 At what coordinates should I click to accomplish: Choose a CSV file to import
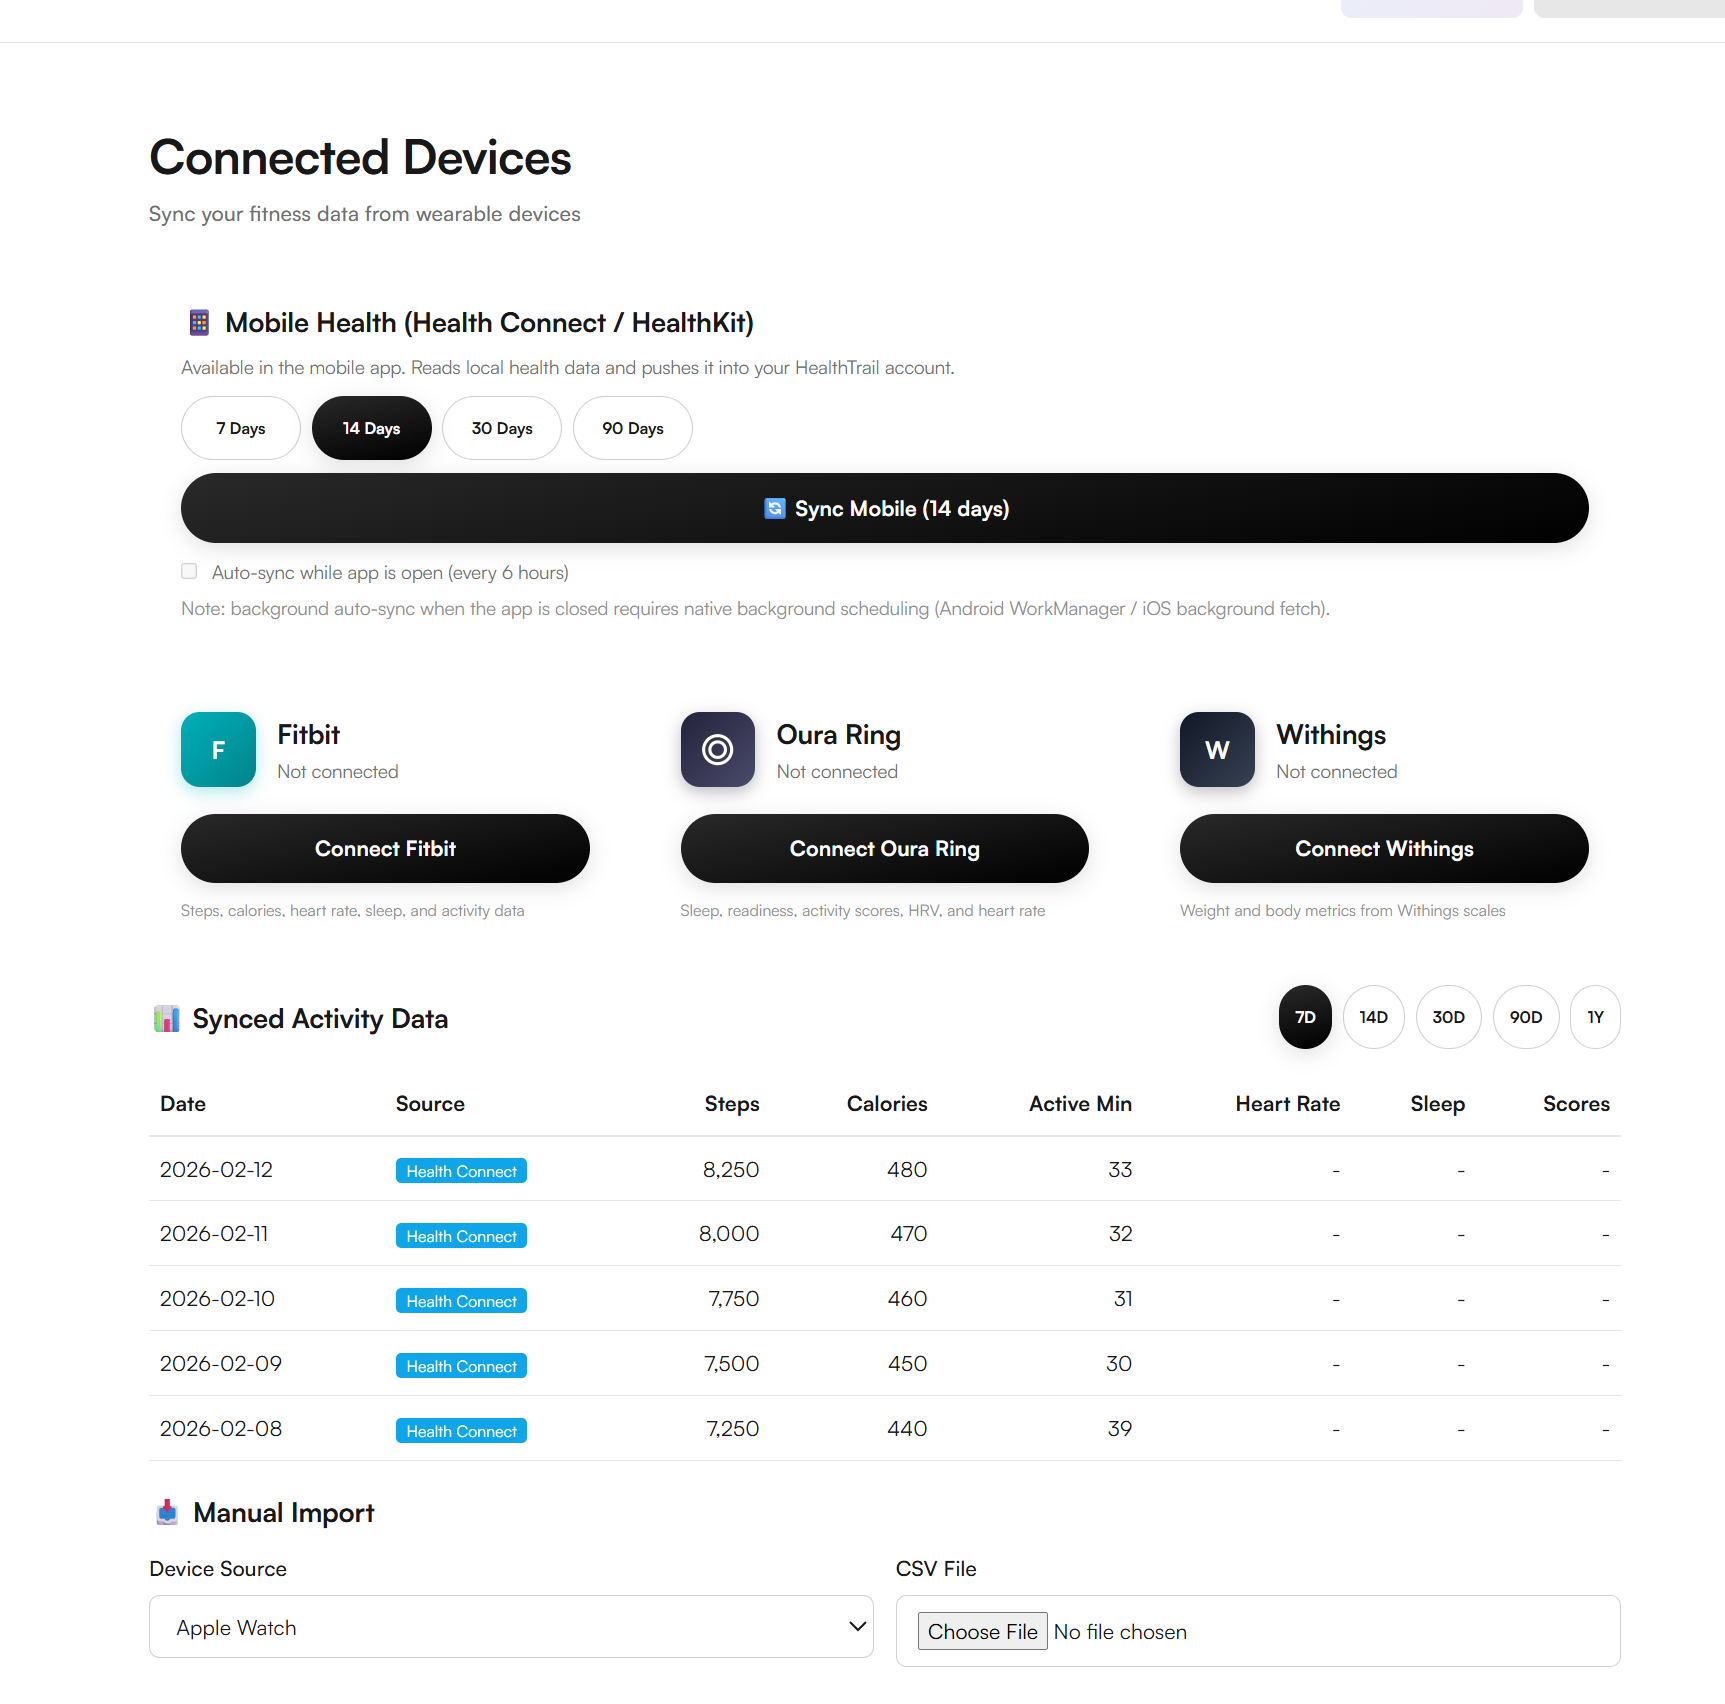(982, 1631)
